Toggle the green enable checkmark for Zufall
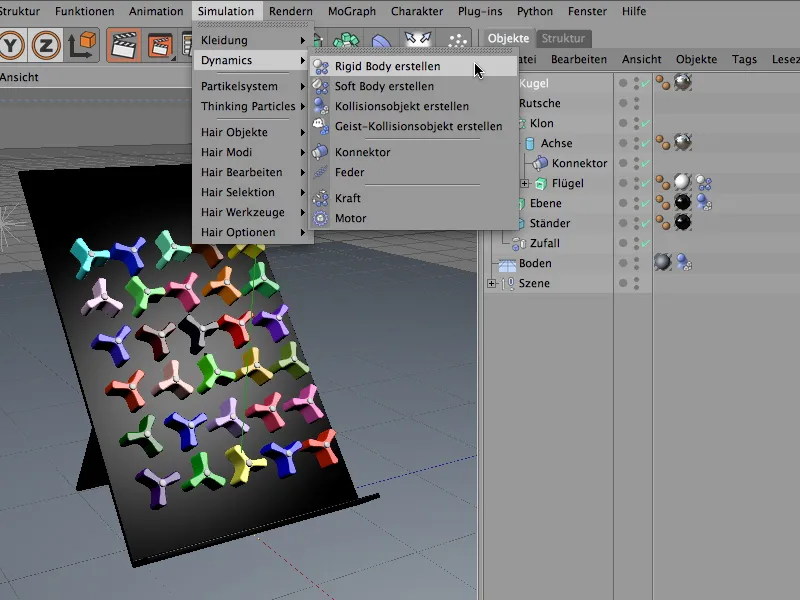Viewport: 800px width, 600px height. click(644, 244)
